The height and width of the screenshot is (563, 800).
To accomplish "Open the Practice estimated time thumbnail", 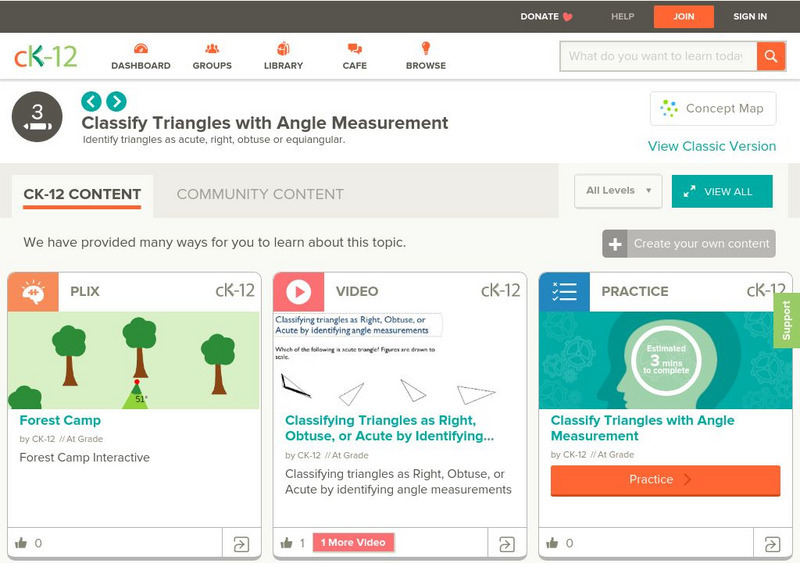I will [665, 360].
